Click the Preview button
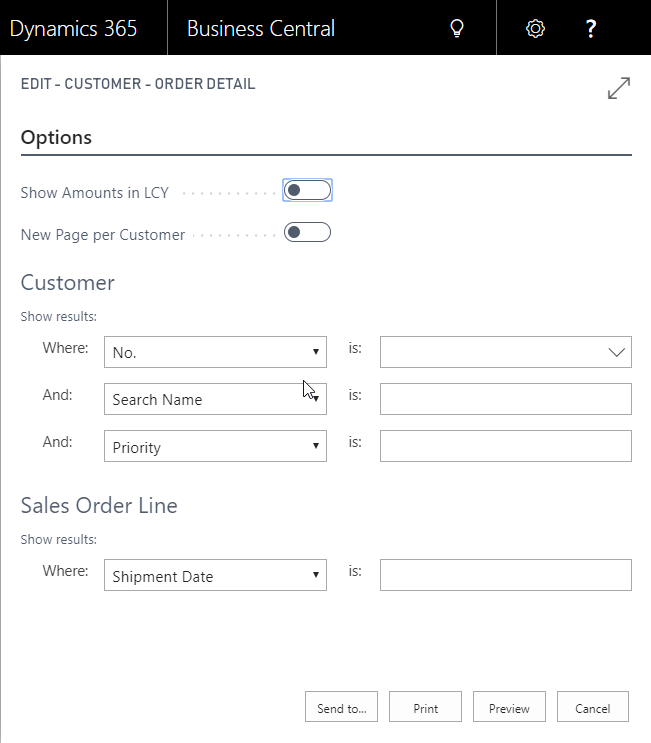The width and height of the screenshot is (651, 743). coord(509,707)
